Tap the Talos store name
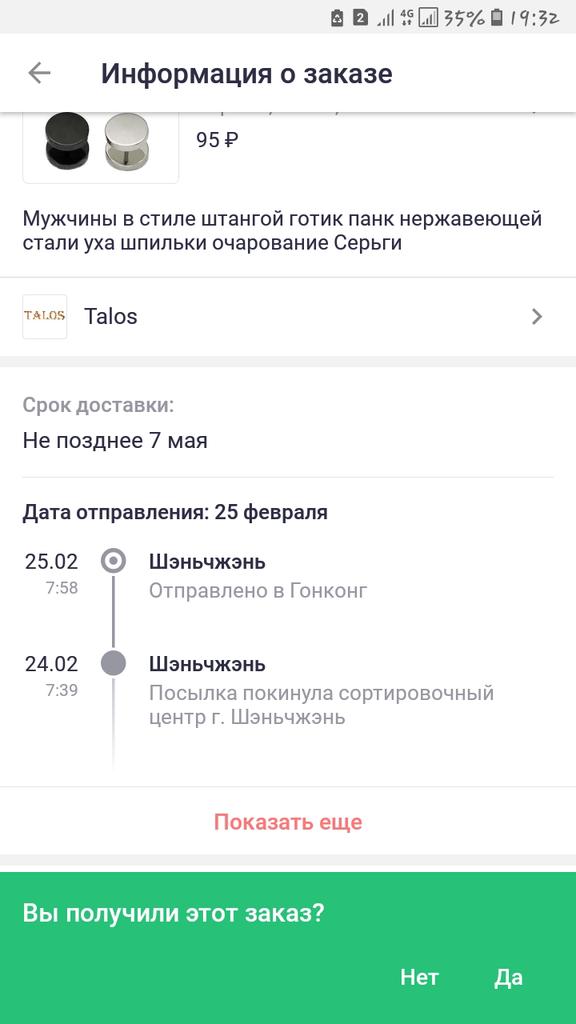This screenshot has width=576, height=1024. coord(111,317)
